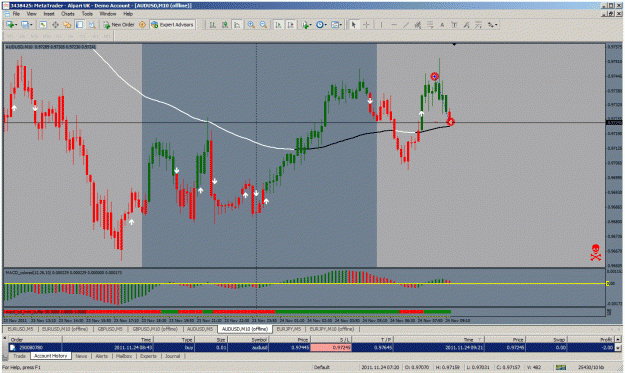Switch to the GBPUSD,M5 chart tab
This screenshot has height=373, width=625.
click(x=110, y=329)
